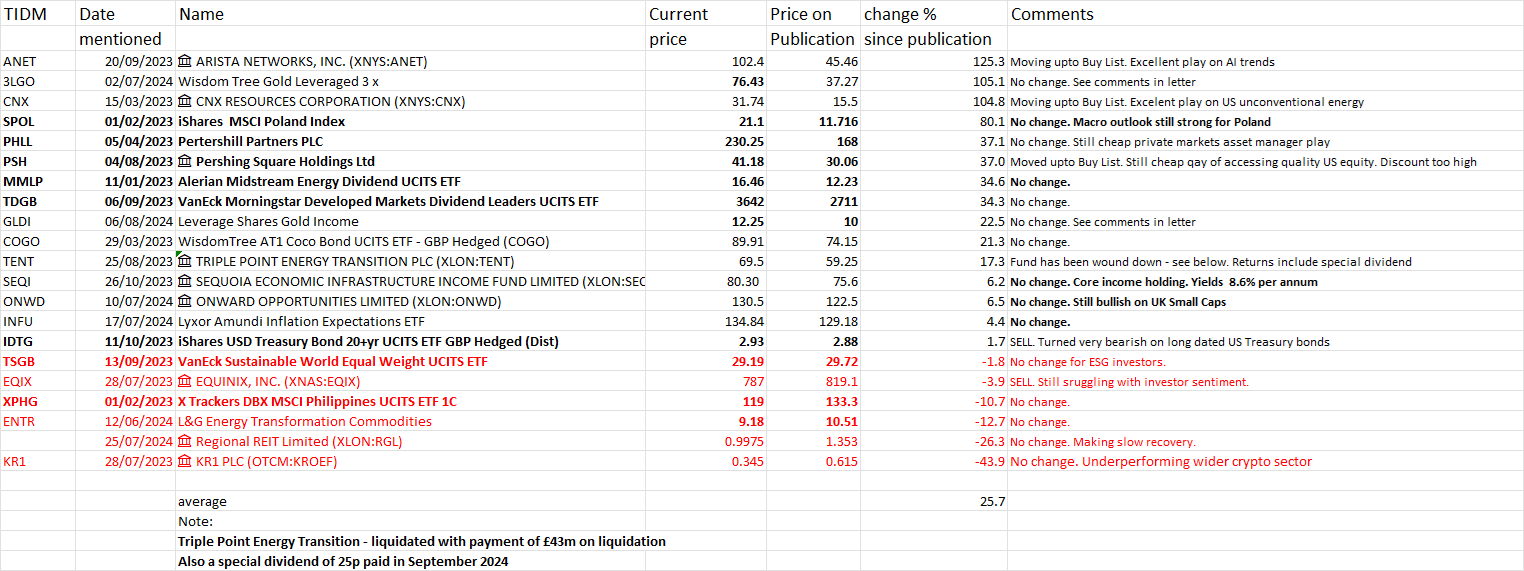
Task: Select 'Alerian Midstream Energy Dividend UCITS ETF' cell
Action: tap(411, 182)
